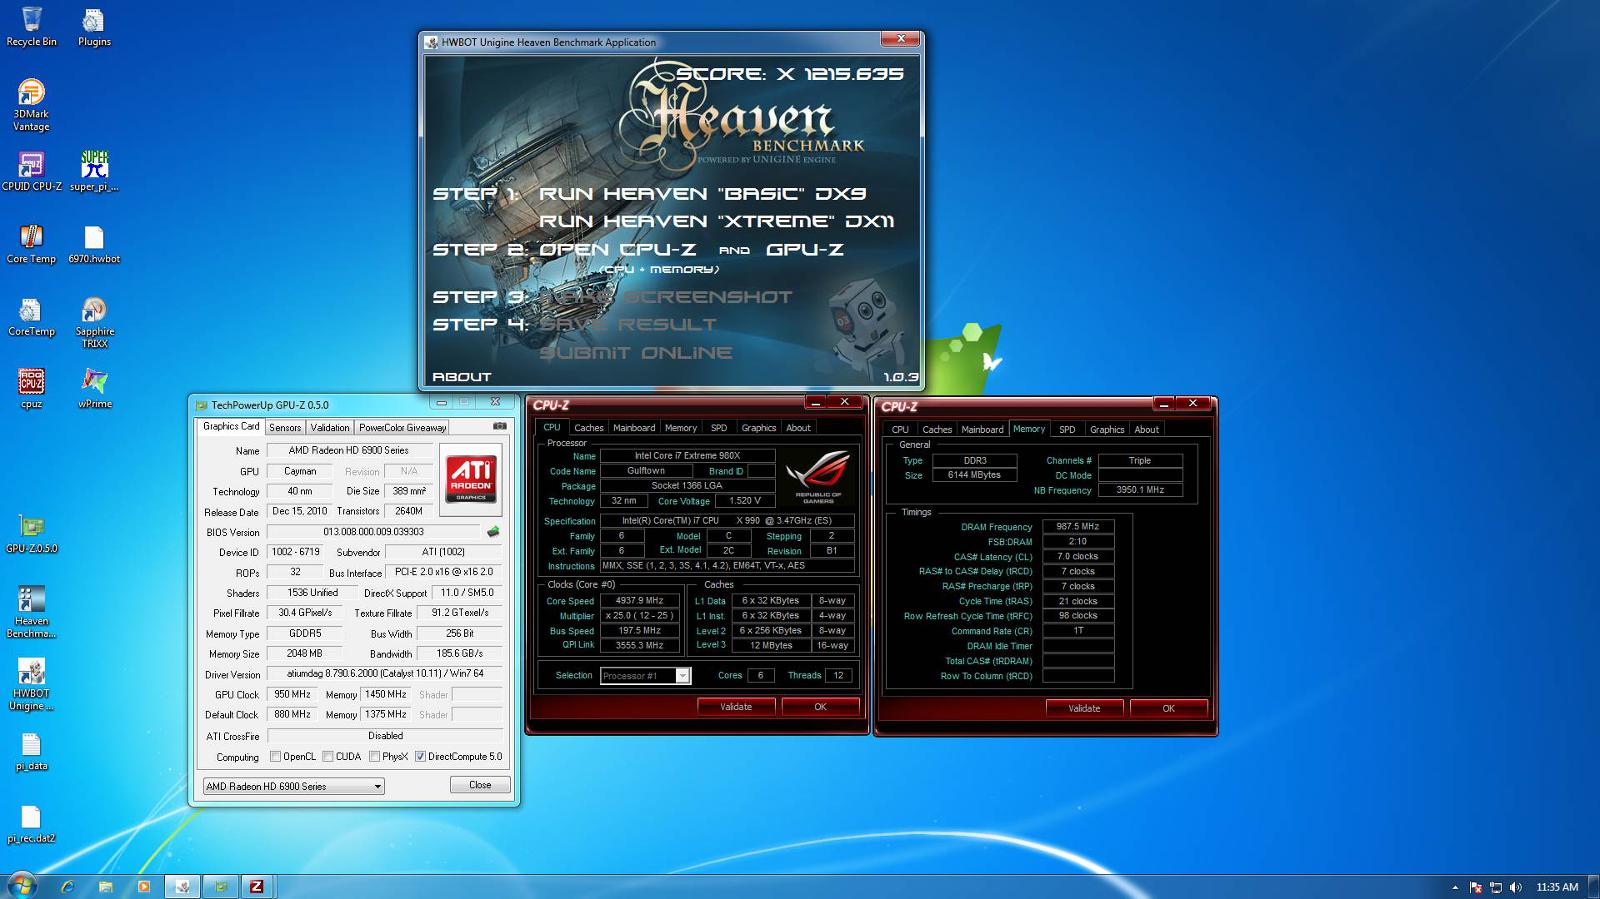The image size is (1600, 899).
Task: Open the Plugins desktop icon
Action: pos(94,27)
